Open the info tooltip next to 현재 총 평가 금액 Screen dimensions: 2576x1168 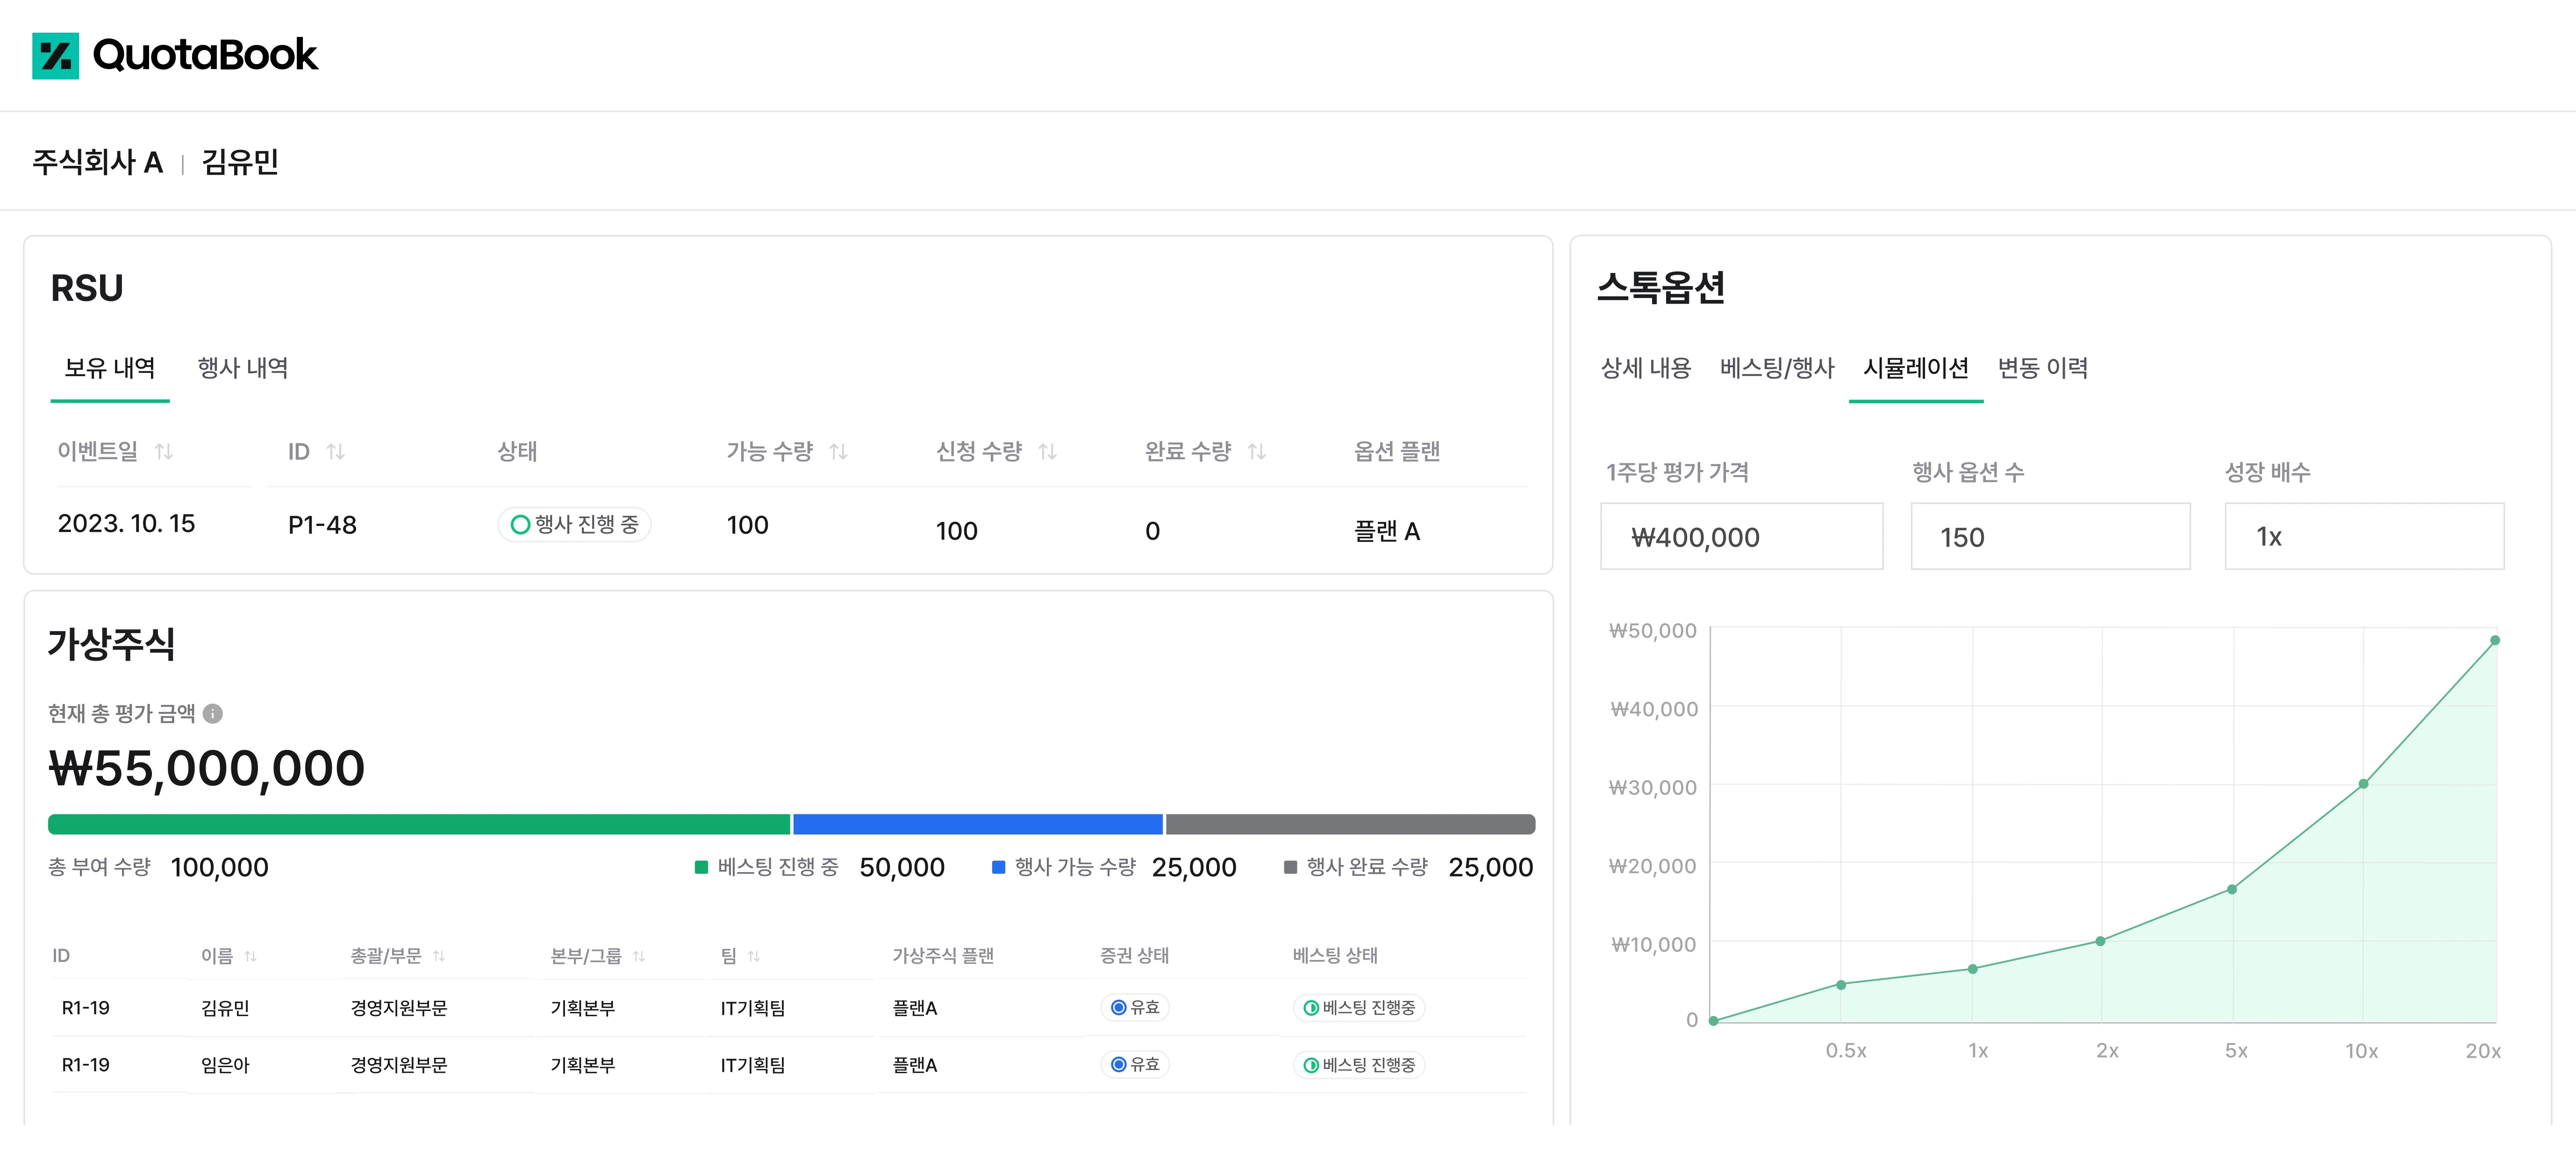pyautogui.click(x=212, y=713)
